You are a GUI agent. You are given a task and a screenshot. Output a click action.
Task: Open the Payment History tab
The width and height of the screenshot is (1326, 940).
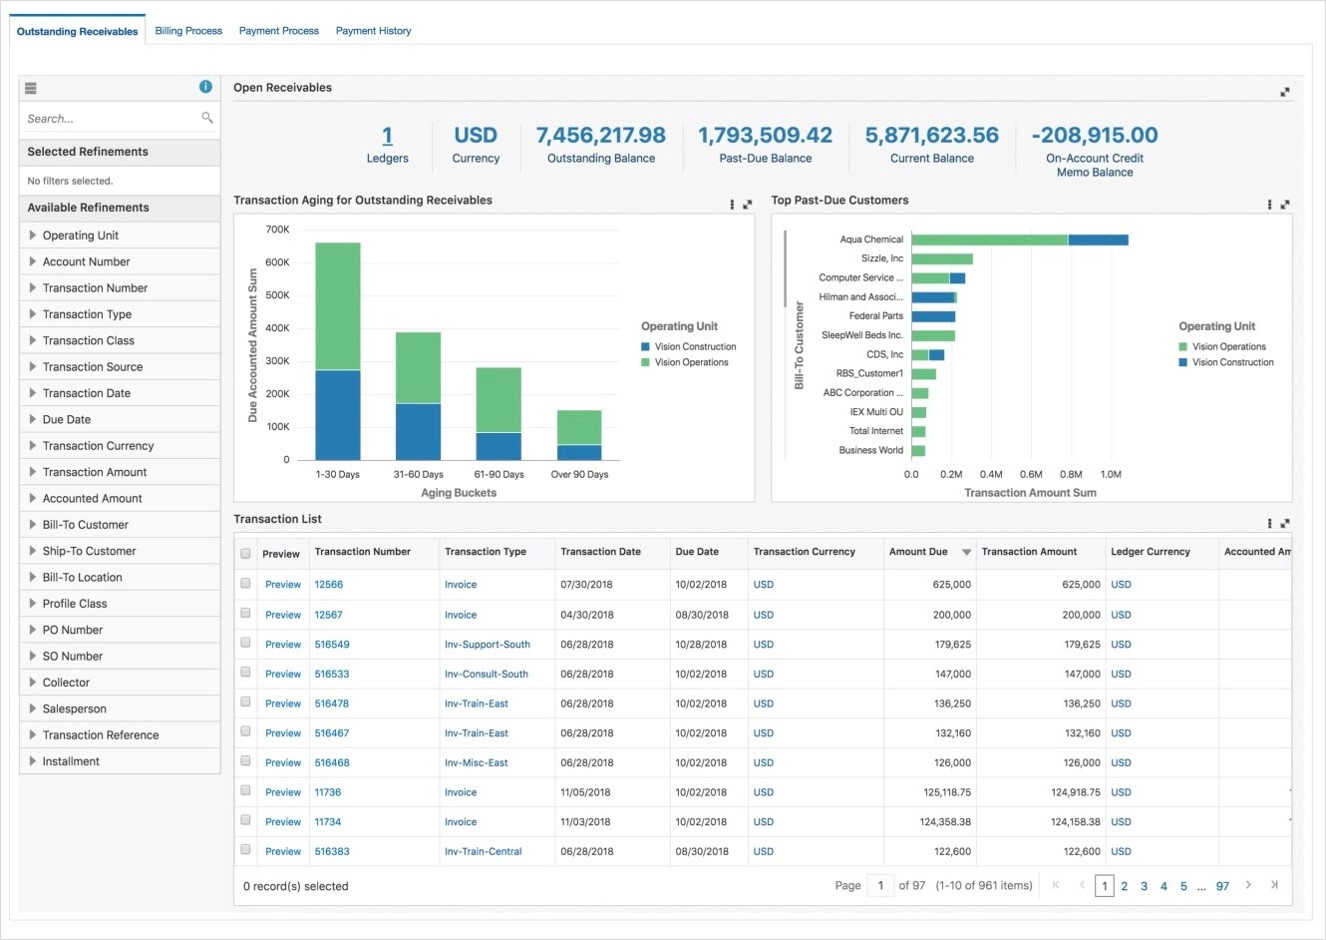(x=373, y=31)
